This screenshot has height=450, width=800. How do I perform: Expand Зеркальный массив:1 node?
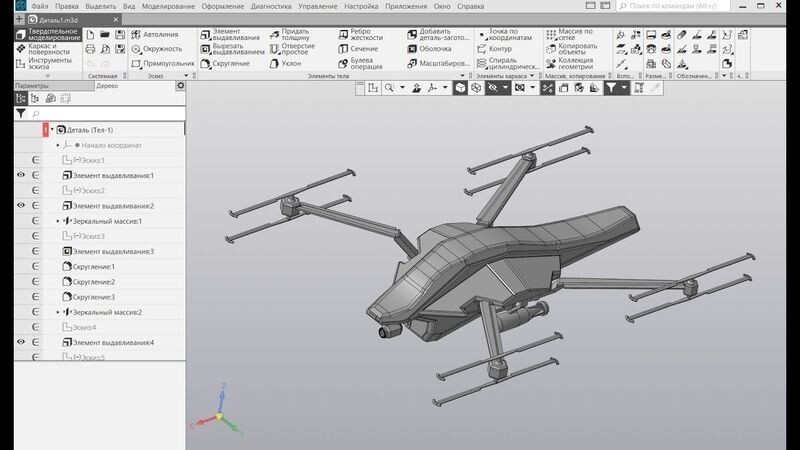coord(58,221)
